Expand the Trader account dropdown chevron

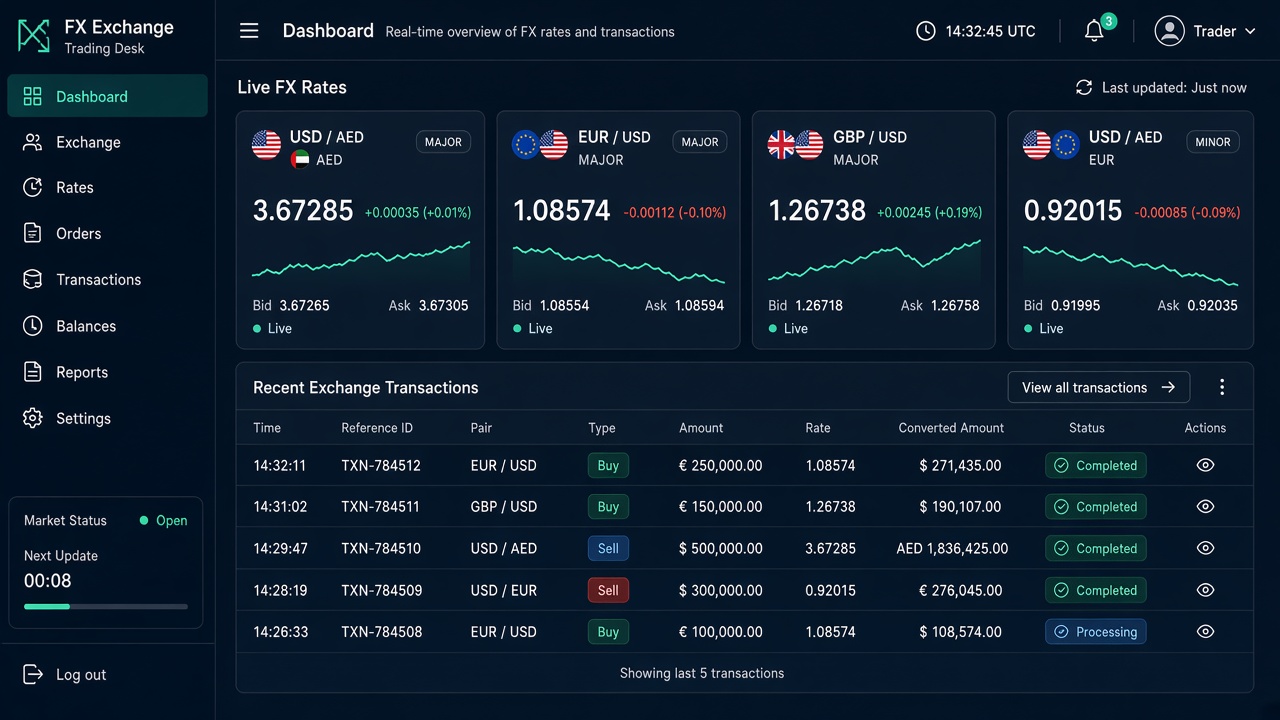[x=1250, y=32]
